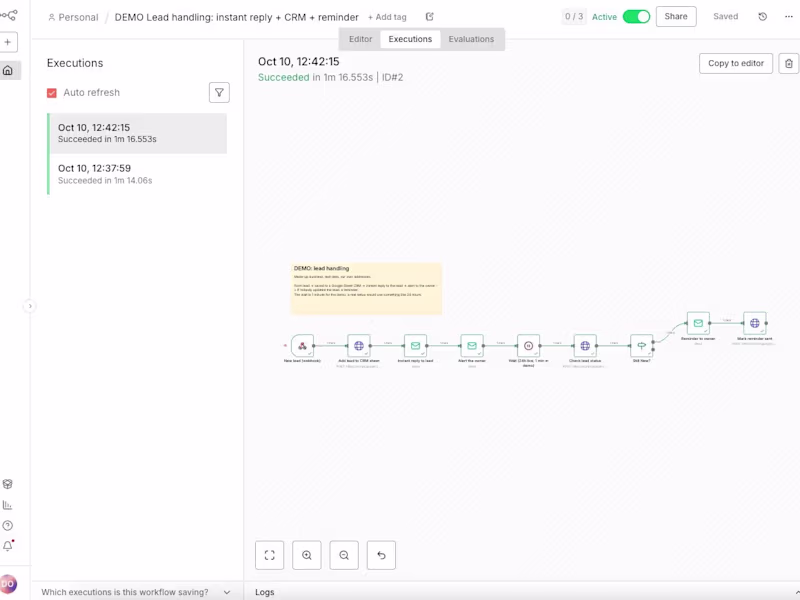The width and height of the screenshot is (800, 600).
Task: Select the Oct 10, 12:37:59 execution
Action: point(137,174)
